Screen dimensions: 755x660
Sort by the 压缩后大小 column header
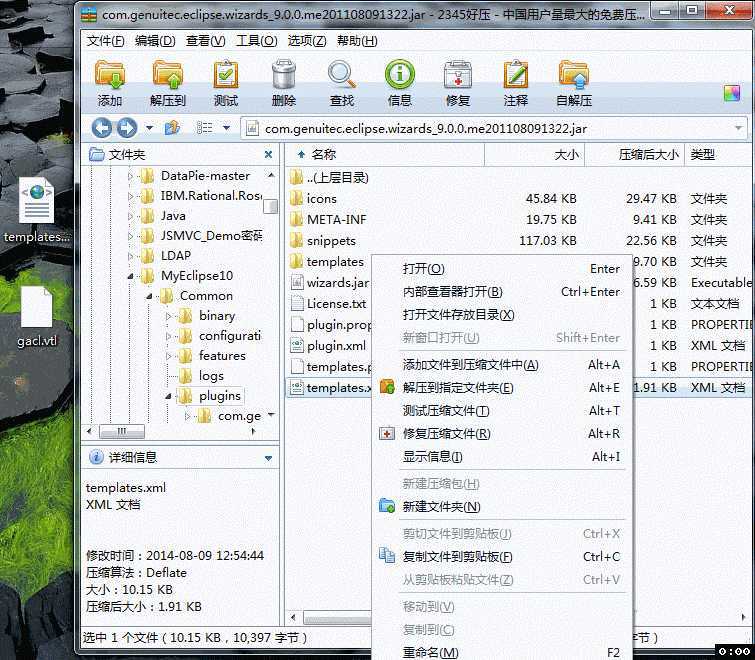635,155
